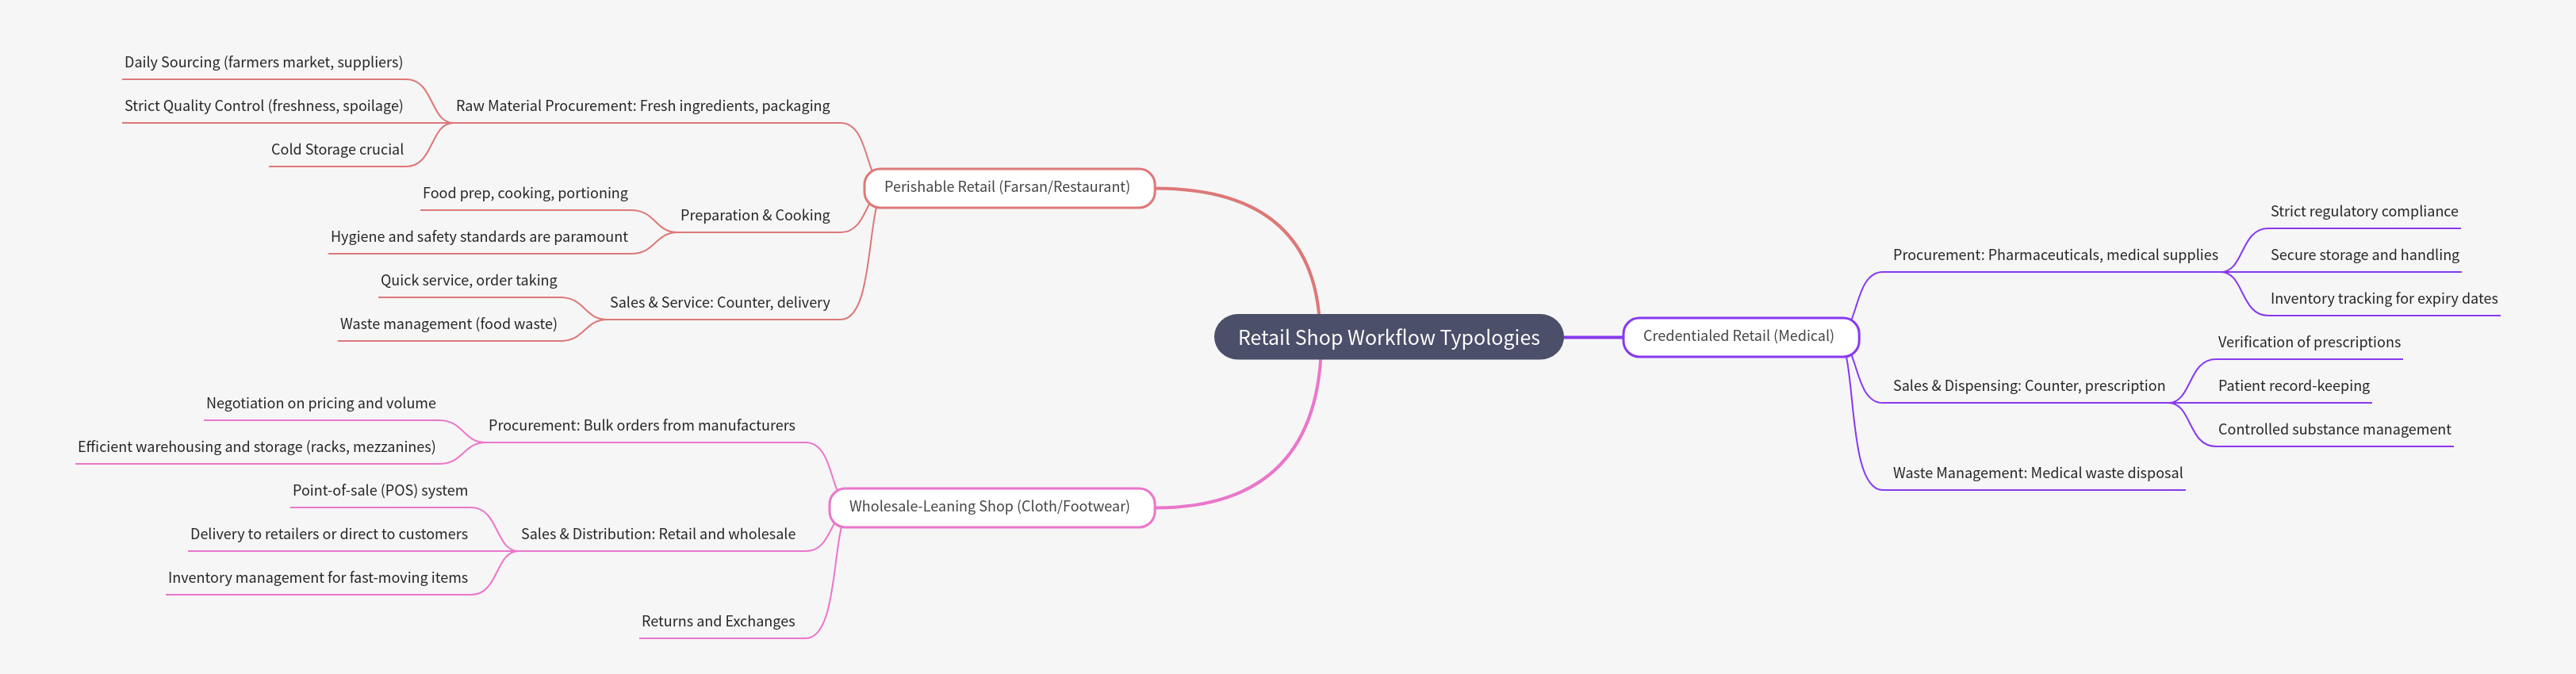This screenshot has width=2576, height=674.
Task: Click the Credentialed Retail (Medical) node
Action: coord(1739,336)
